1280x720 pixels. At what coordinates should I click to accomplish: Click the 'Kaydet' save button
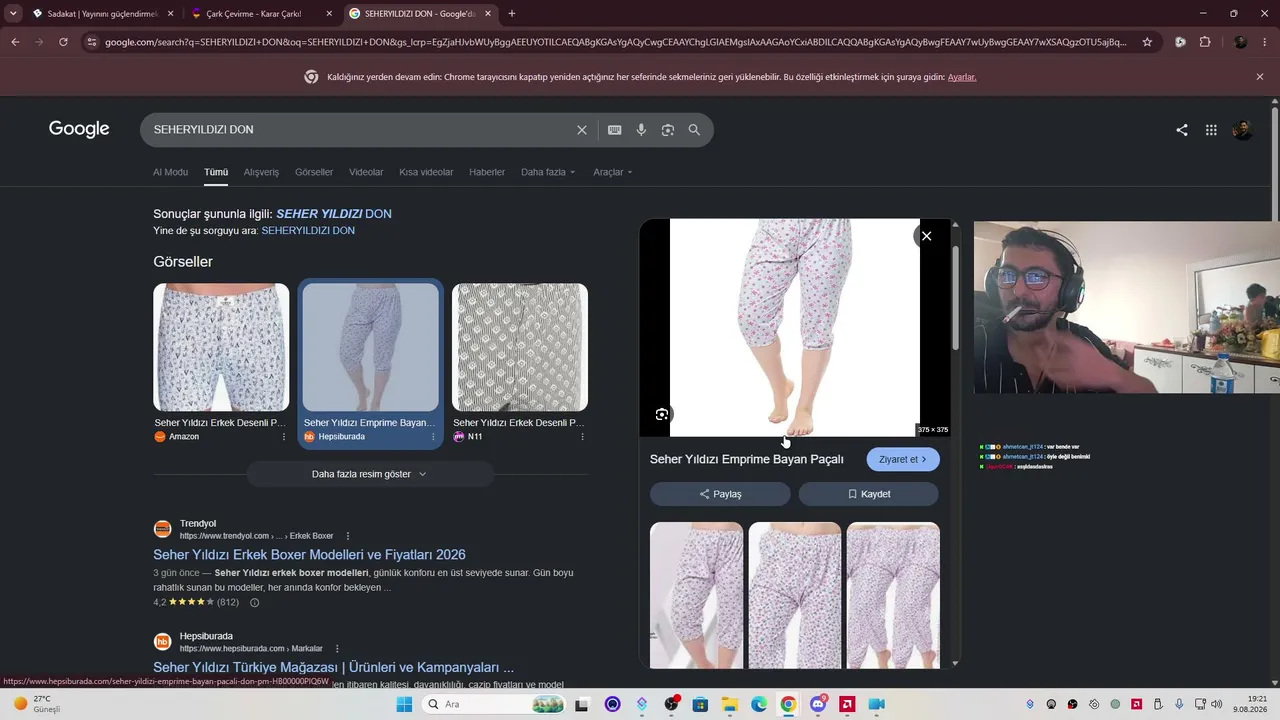pos(868,494)
